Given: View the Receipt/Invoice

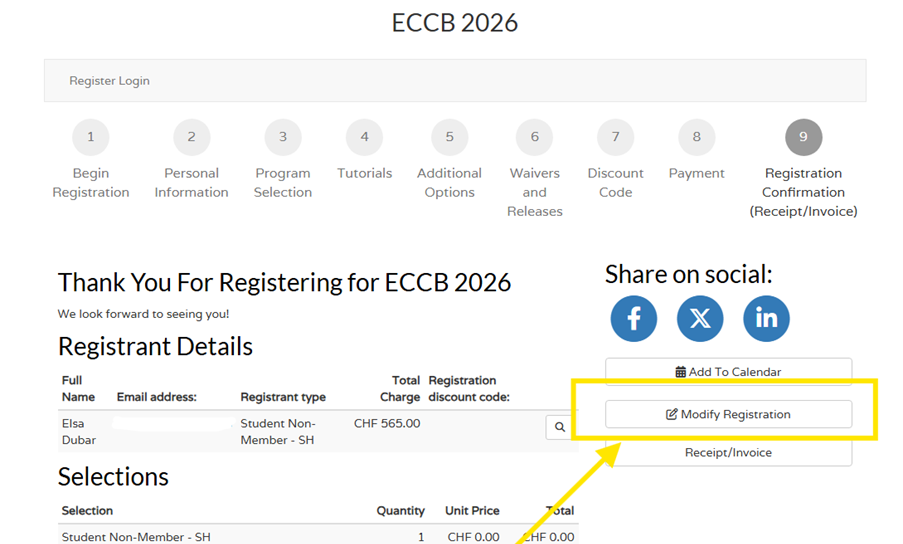Looking at the screenshot, I should click(x=728, y=453).
